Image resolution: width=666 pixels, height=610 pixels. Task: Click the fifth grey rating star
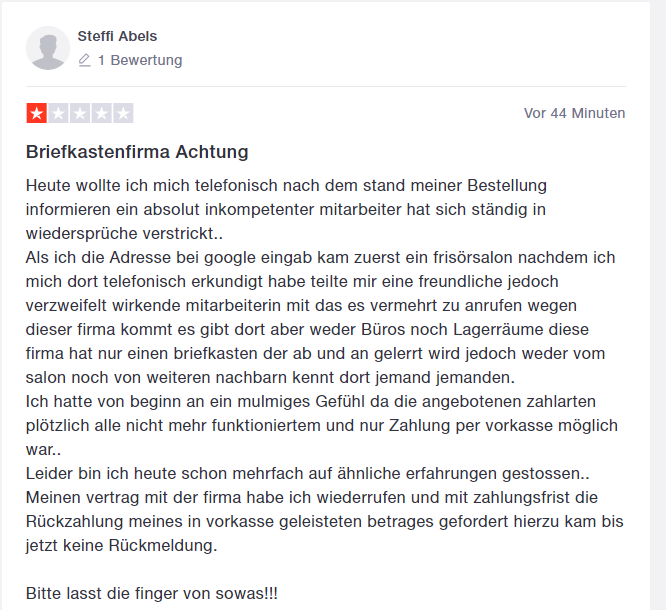pos(123,113)
